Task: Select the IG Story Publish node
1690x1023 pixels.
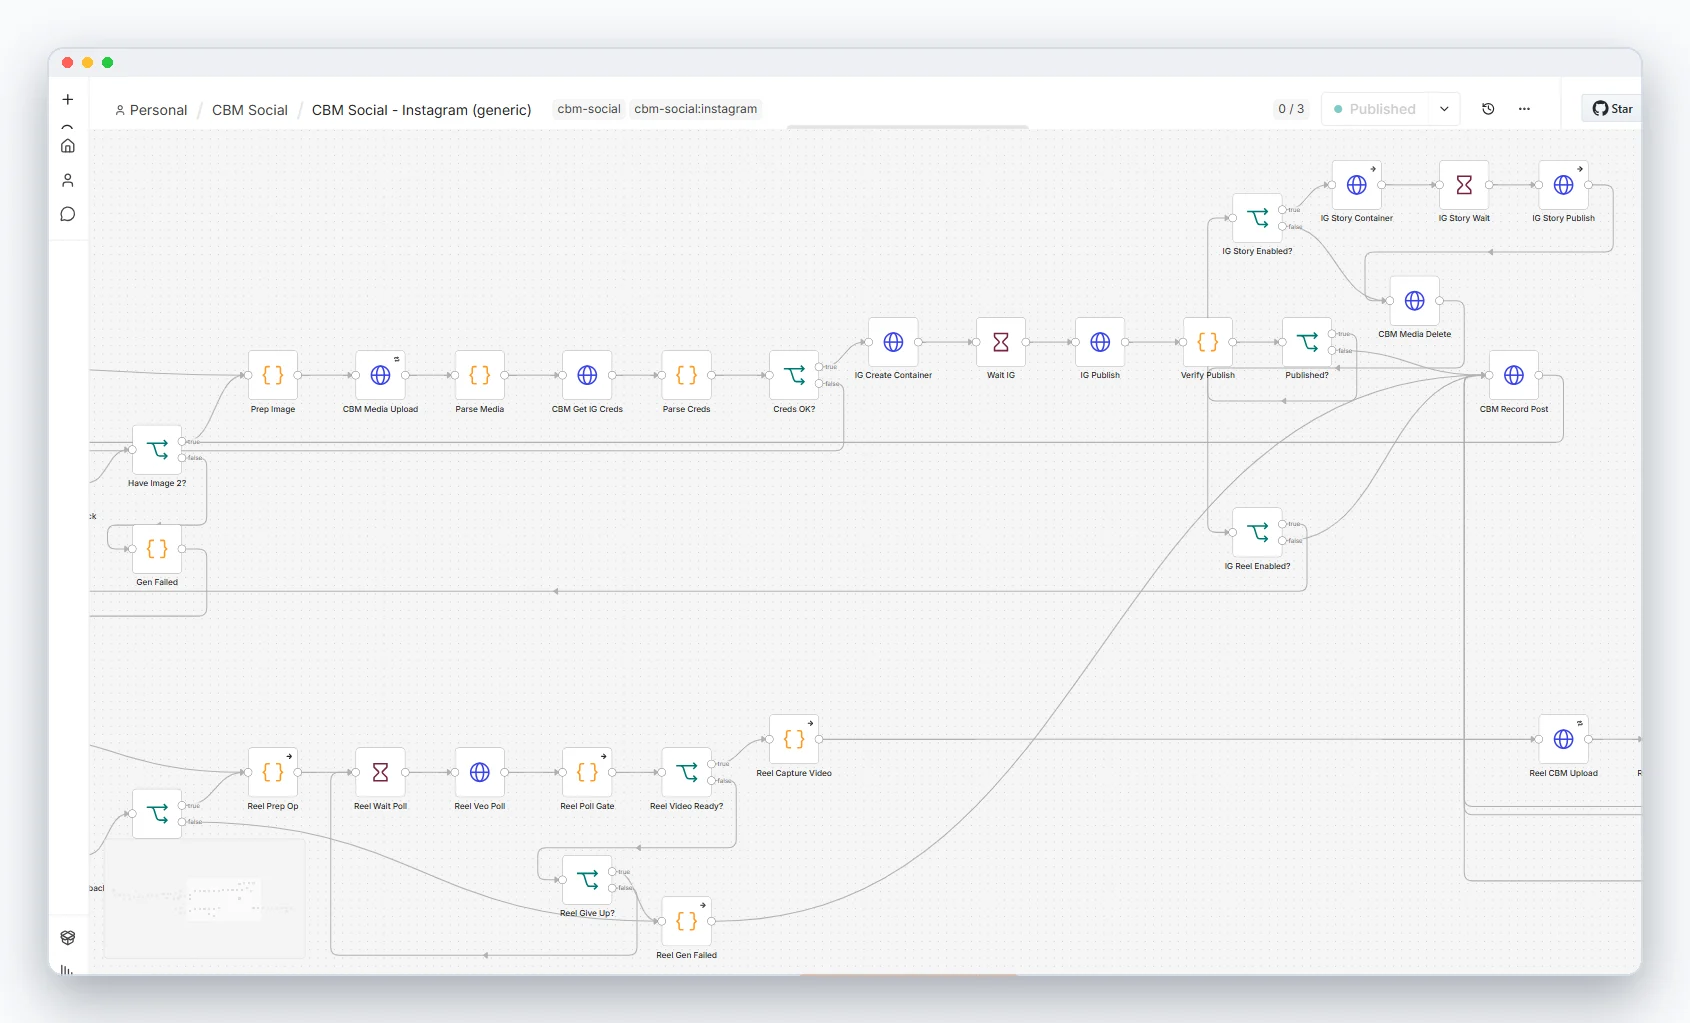Action: [1564, 185]
